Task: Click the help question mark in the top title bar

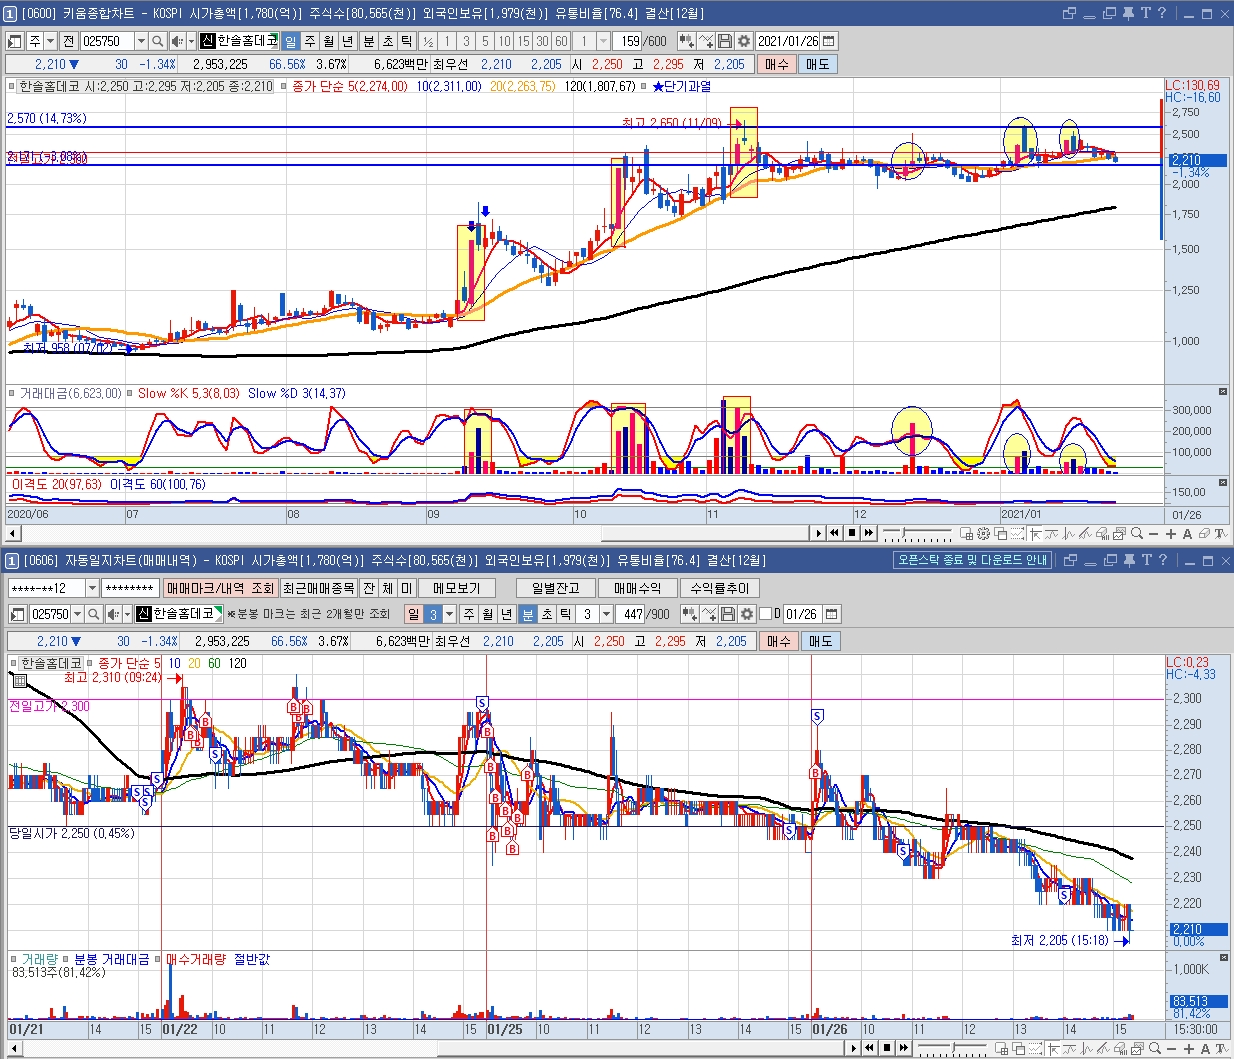Action: 1161,13
